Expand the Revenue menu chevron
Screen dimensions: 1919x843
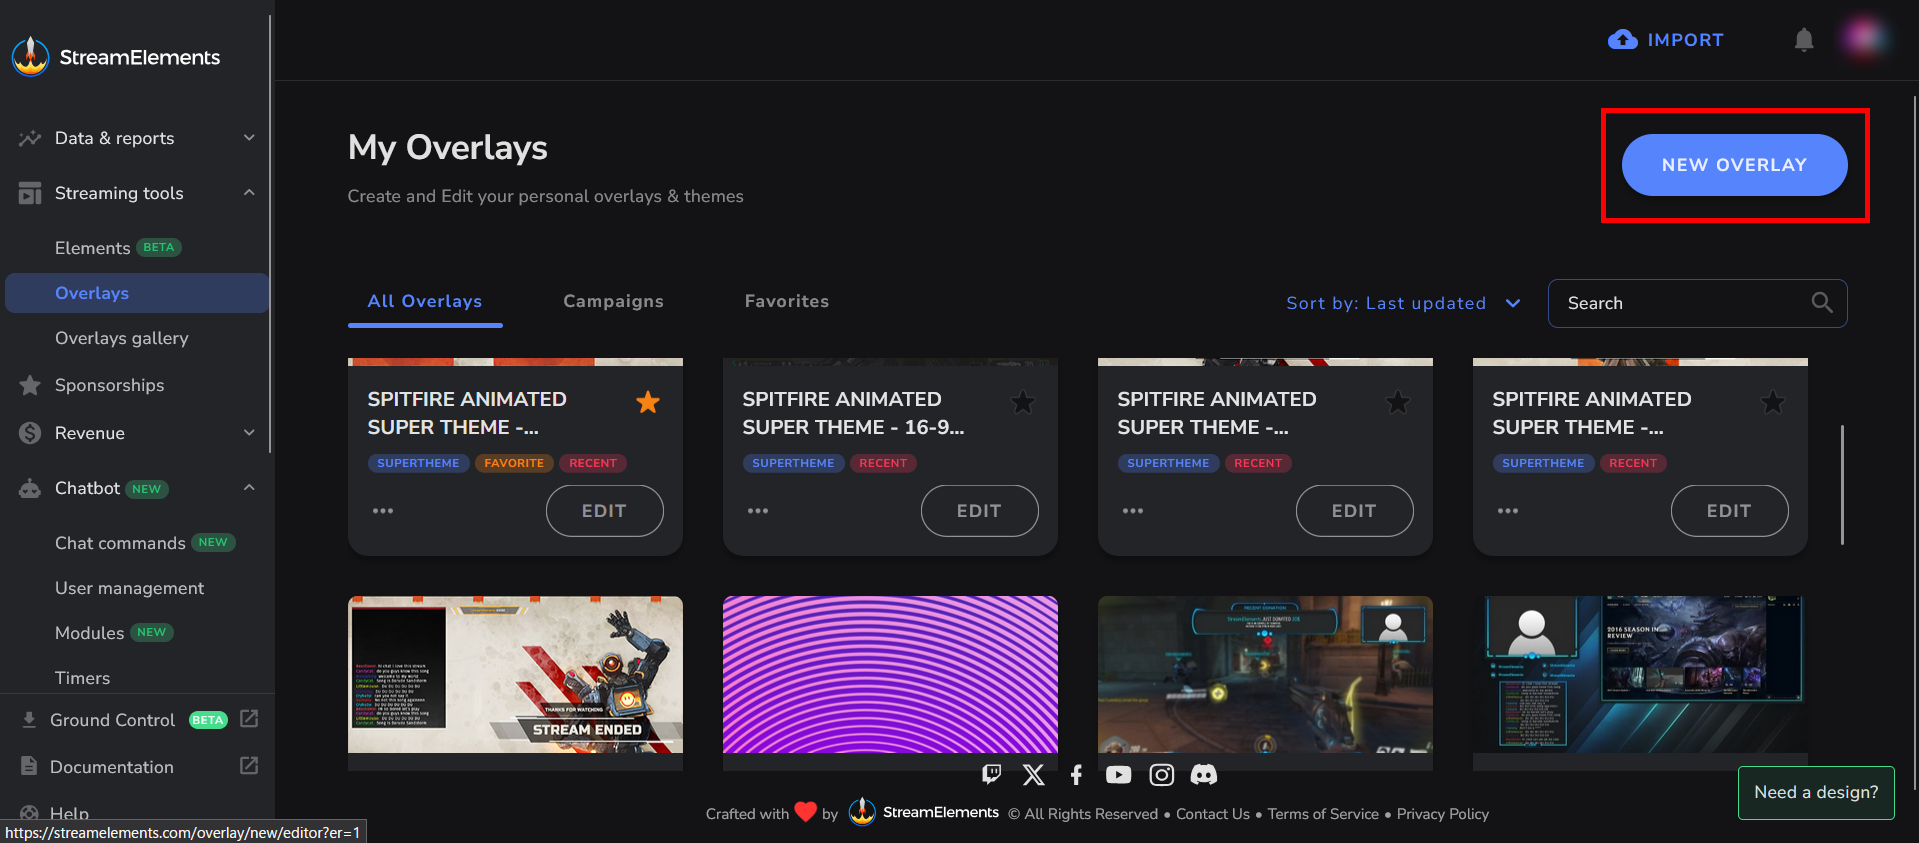pyautogui.click(x=249, y=433)
